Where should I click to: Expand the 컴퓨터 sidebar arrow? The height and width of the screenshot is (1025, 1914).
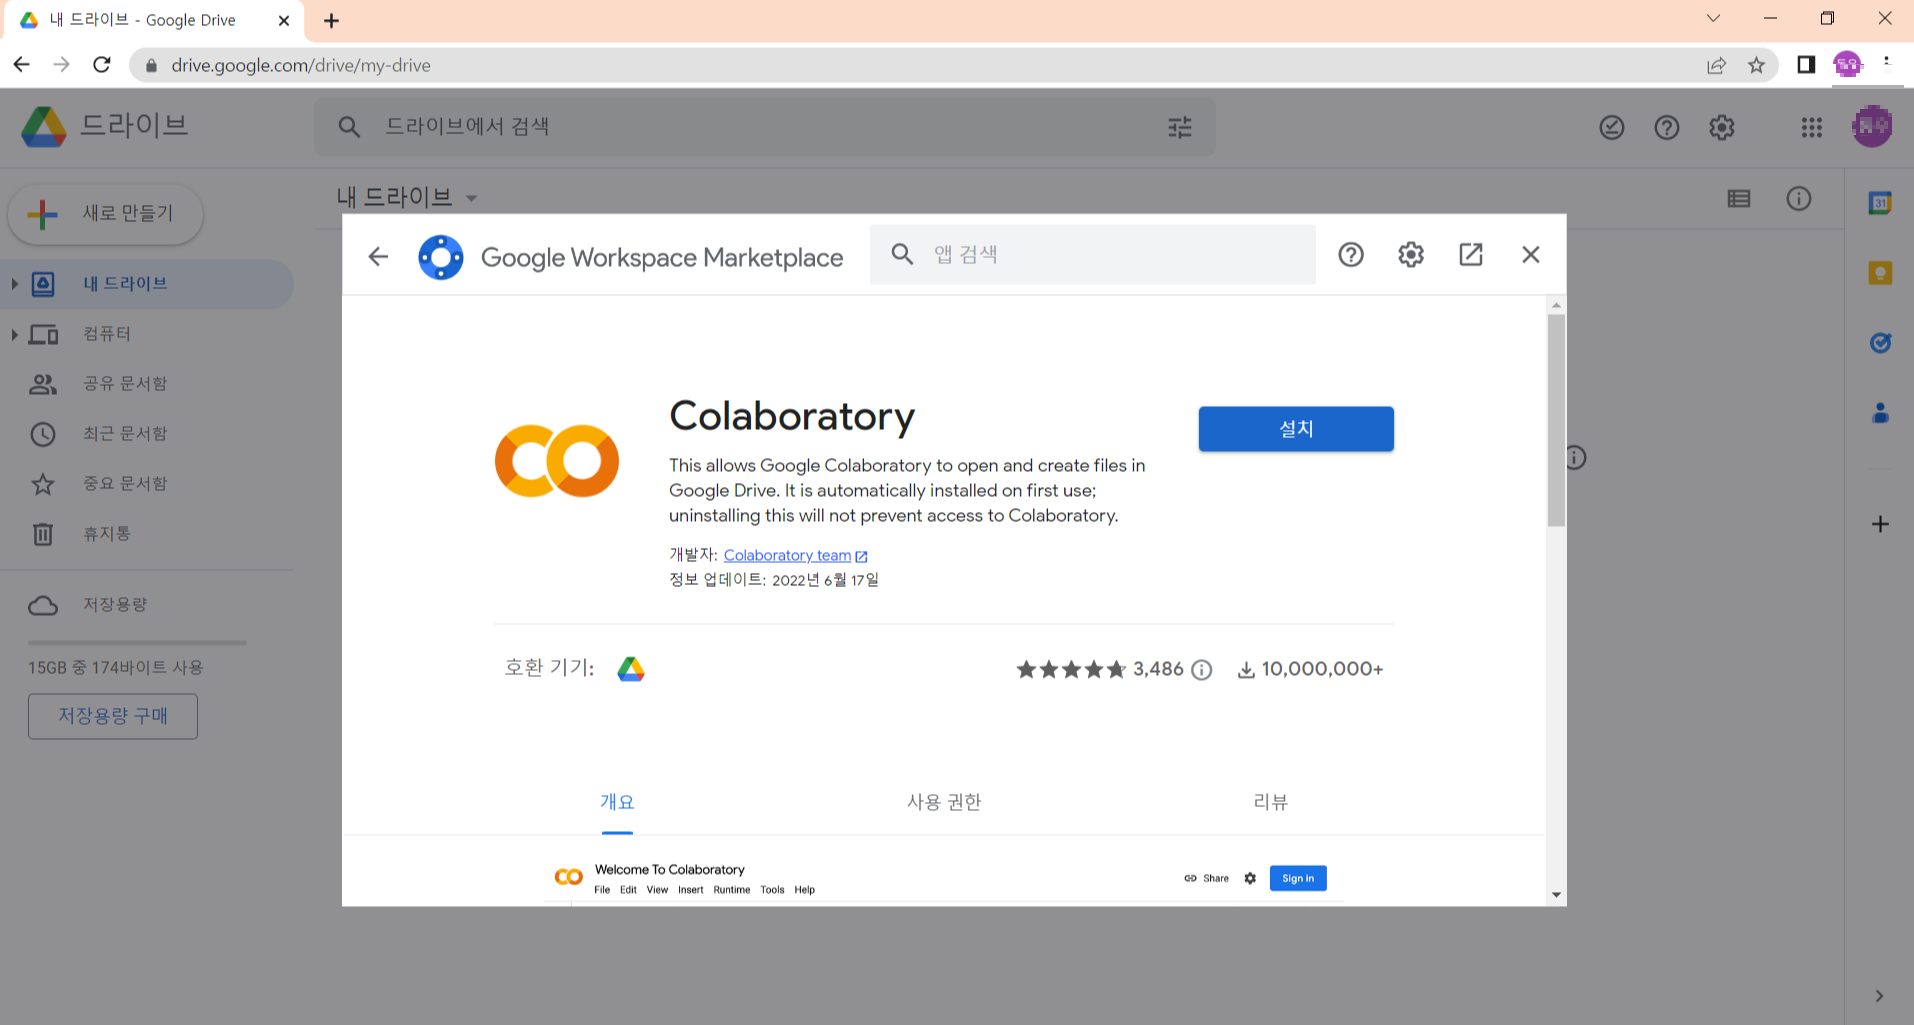click(x=14, y=334)
